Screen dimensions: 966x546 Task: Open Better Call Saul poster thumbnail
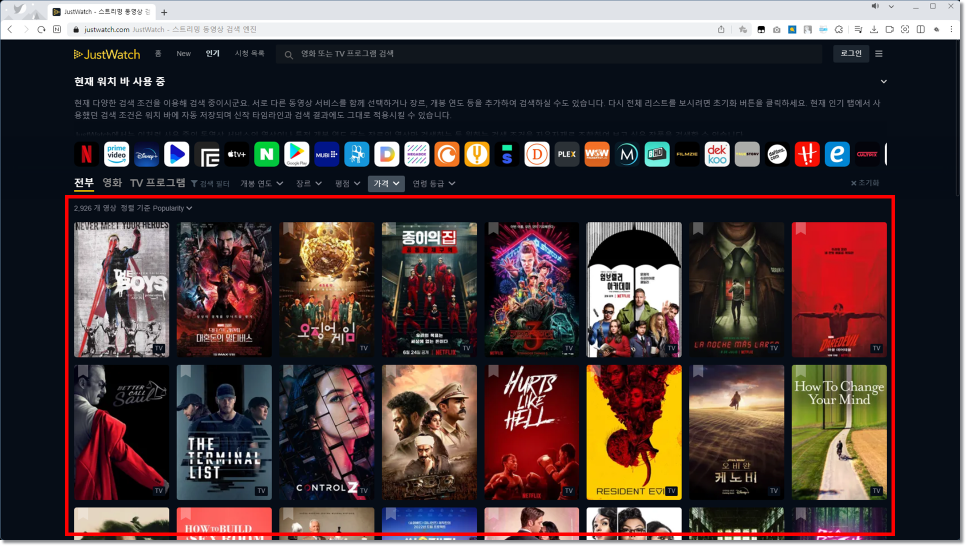121,433
